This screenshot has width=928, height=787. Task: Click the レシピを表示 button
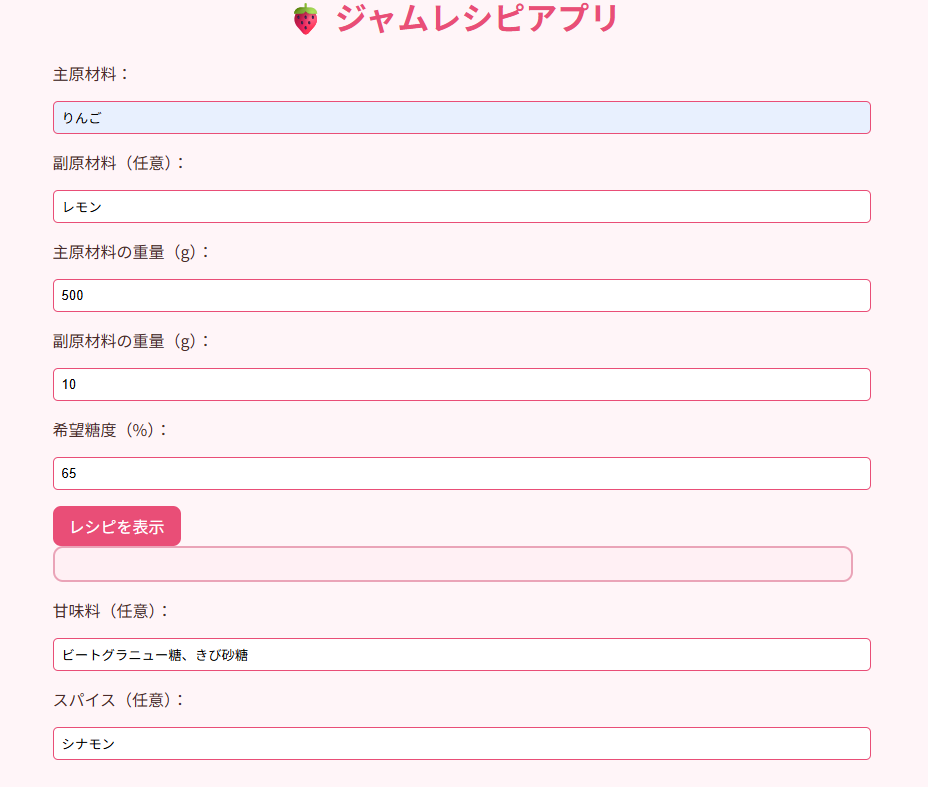click(x=117, y=526)
